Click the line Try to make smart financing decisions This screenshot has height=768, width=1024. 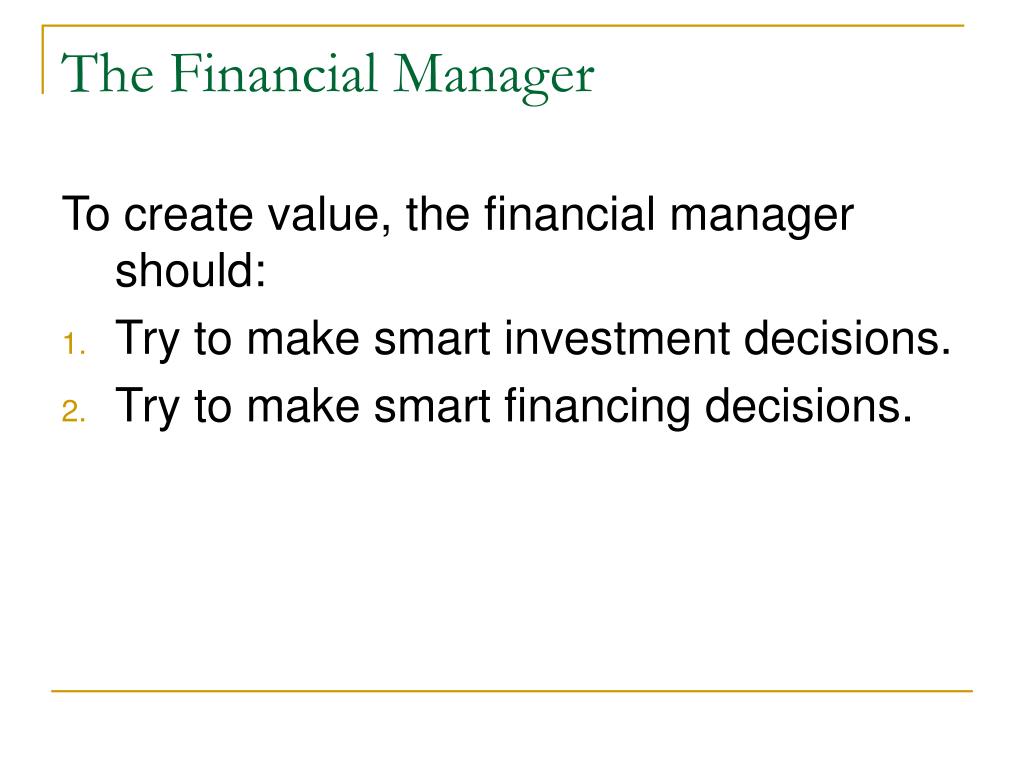[513, 407]
